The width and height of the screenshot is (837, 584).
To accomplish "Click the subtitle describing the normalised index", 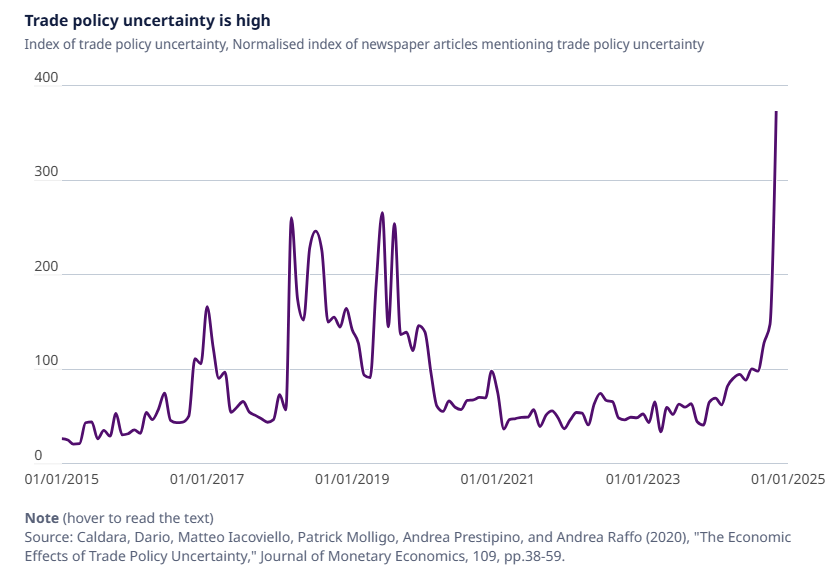I will (x=365, y=44).
